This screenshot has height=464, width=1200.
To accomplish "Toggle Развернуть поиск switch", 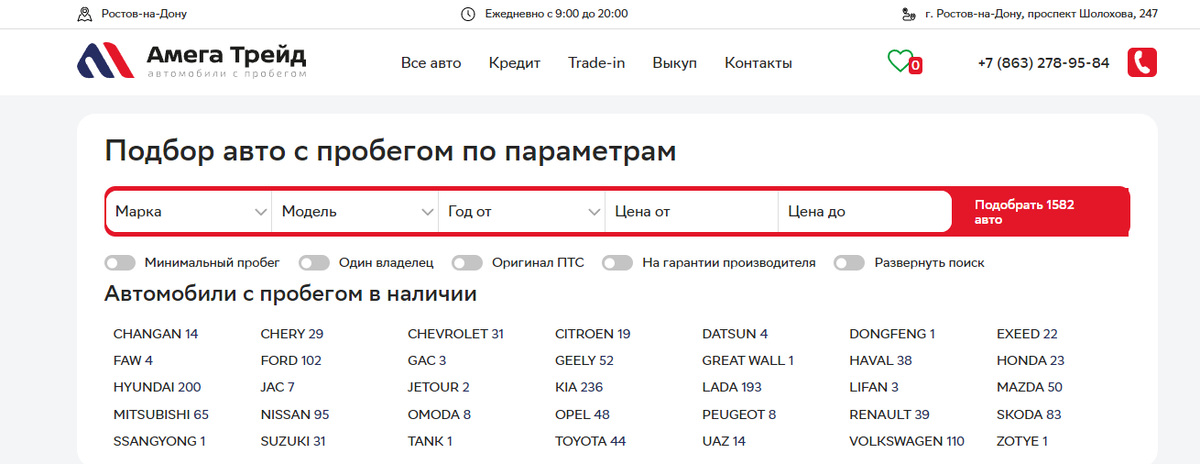I will tap(849, 263).
